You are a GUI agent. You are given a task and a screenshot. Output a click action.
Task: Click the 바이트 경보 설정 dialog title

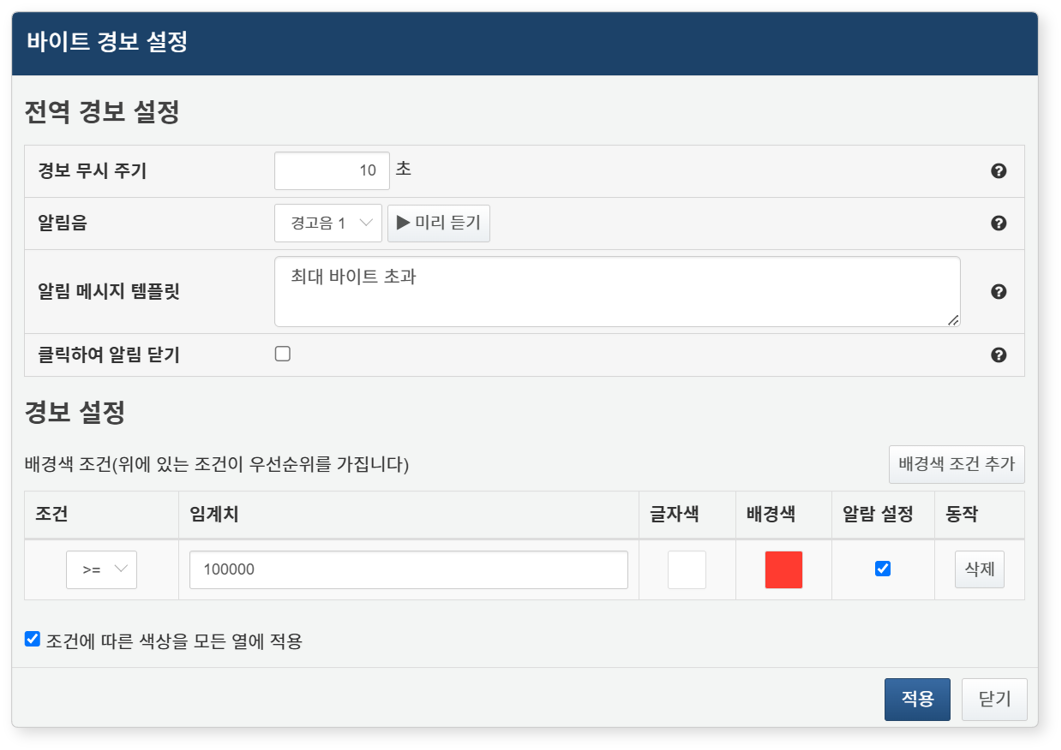[x=107, y=41]
